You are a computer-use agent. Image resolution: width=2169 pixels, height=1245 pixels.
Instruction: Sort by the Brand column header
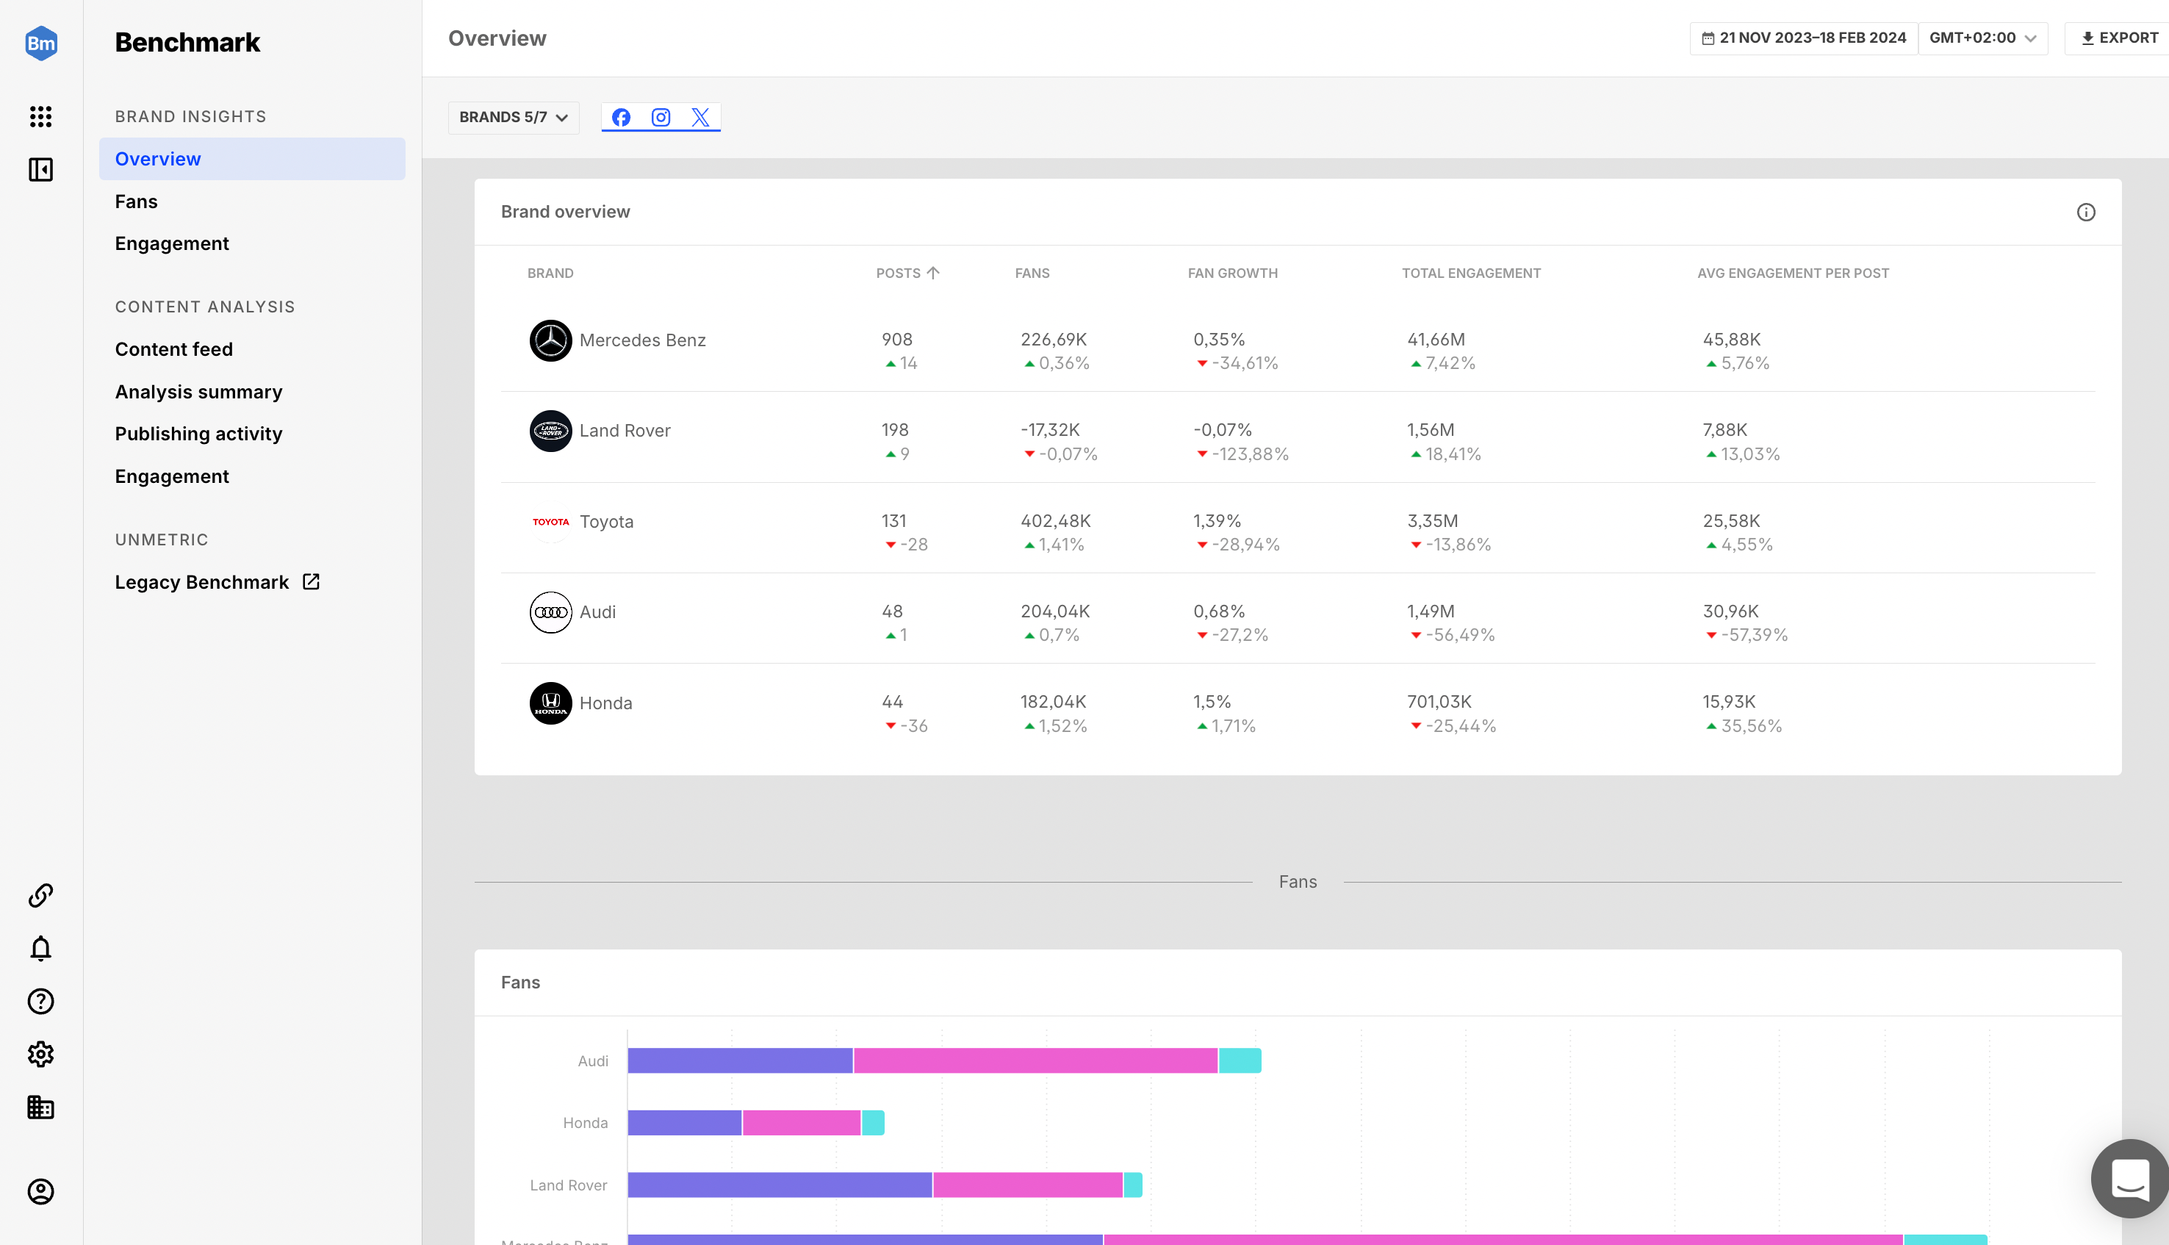click(550, 273)
